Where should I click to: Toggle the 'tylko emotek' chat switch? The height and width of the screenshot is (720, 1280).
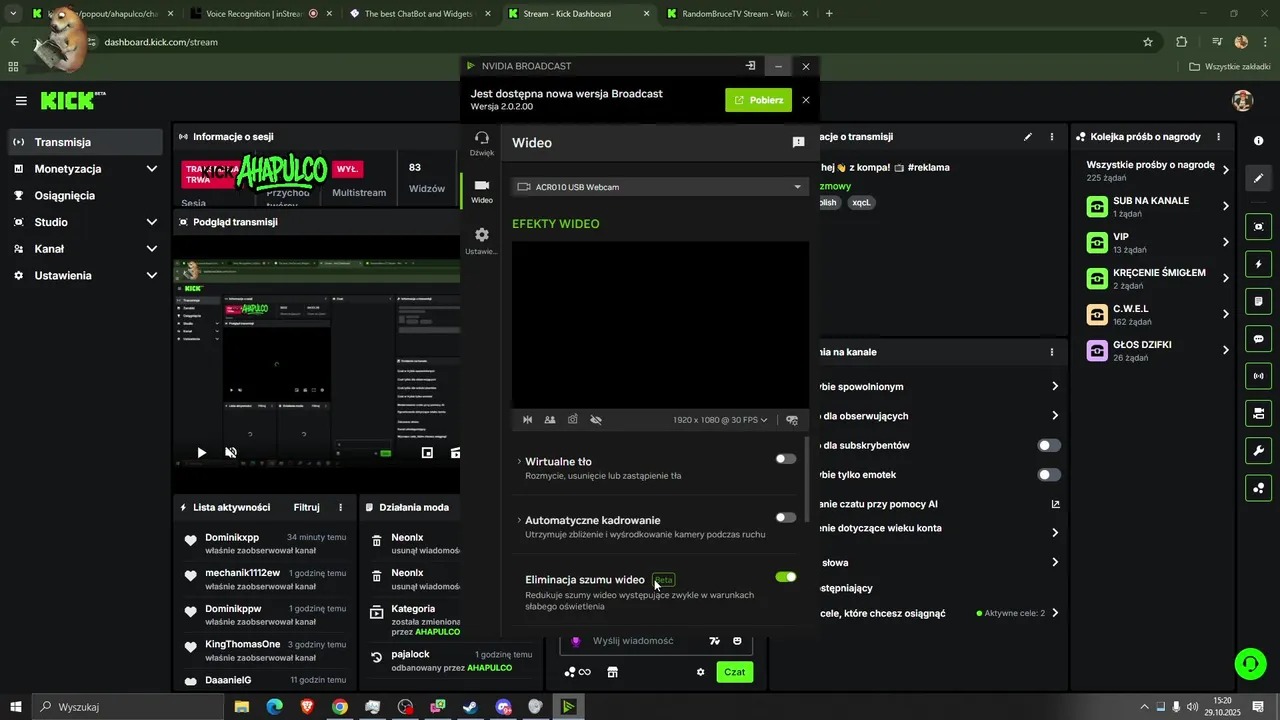[x=1049, y=475]
